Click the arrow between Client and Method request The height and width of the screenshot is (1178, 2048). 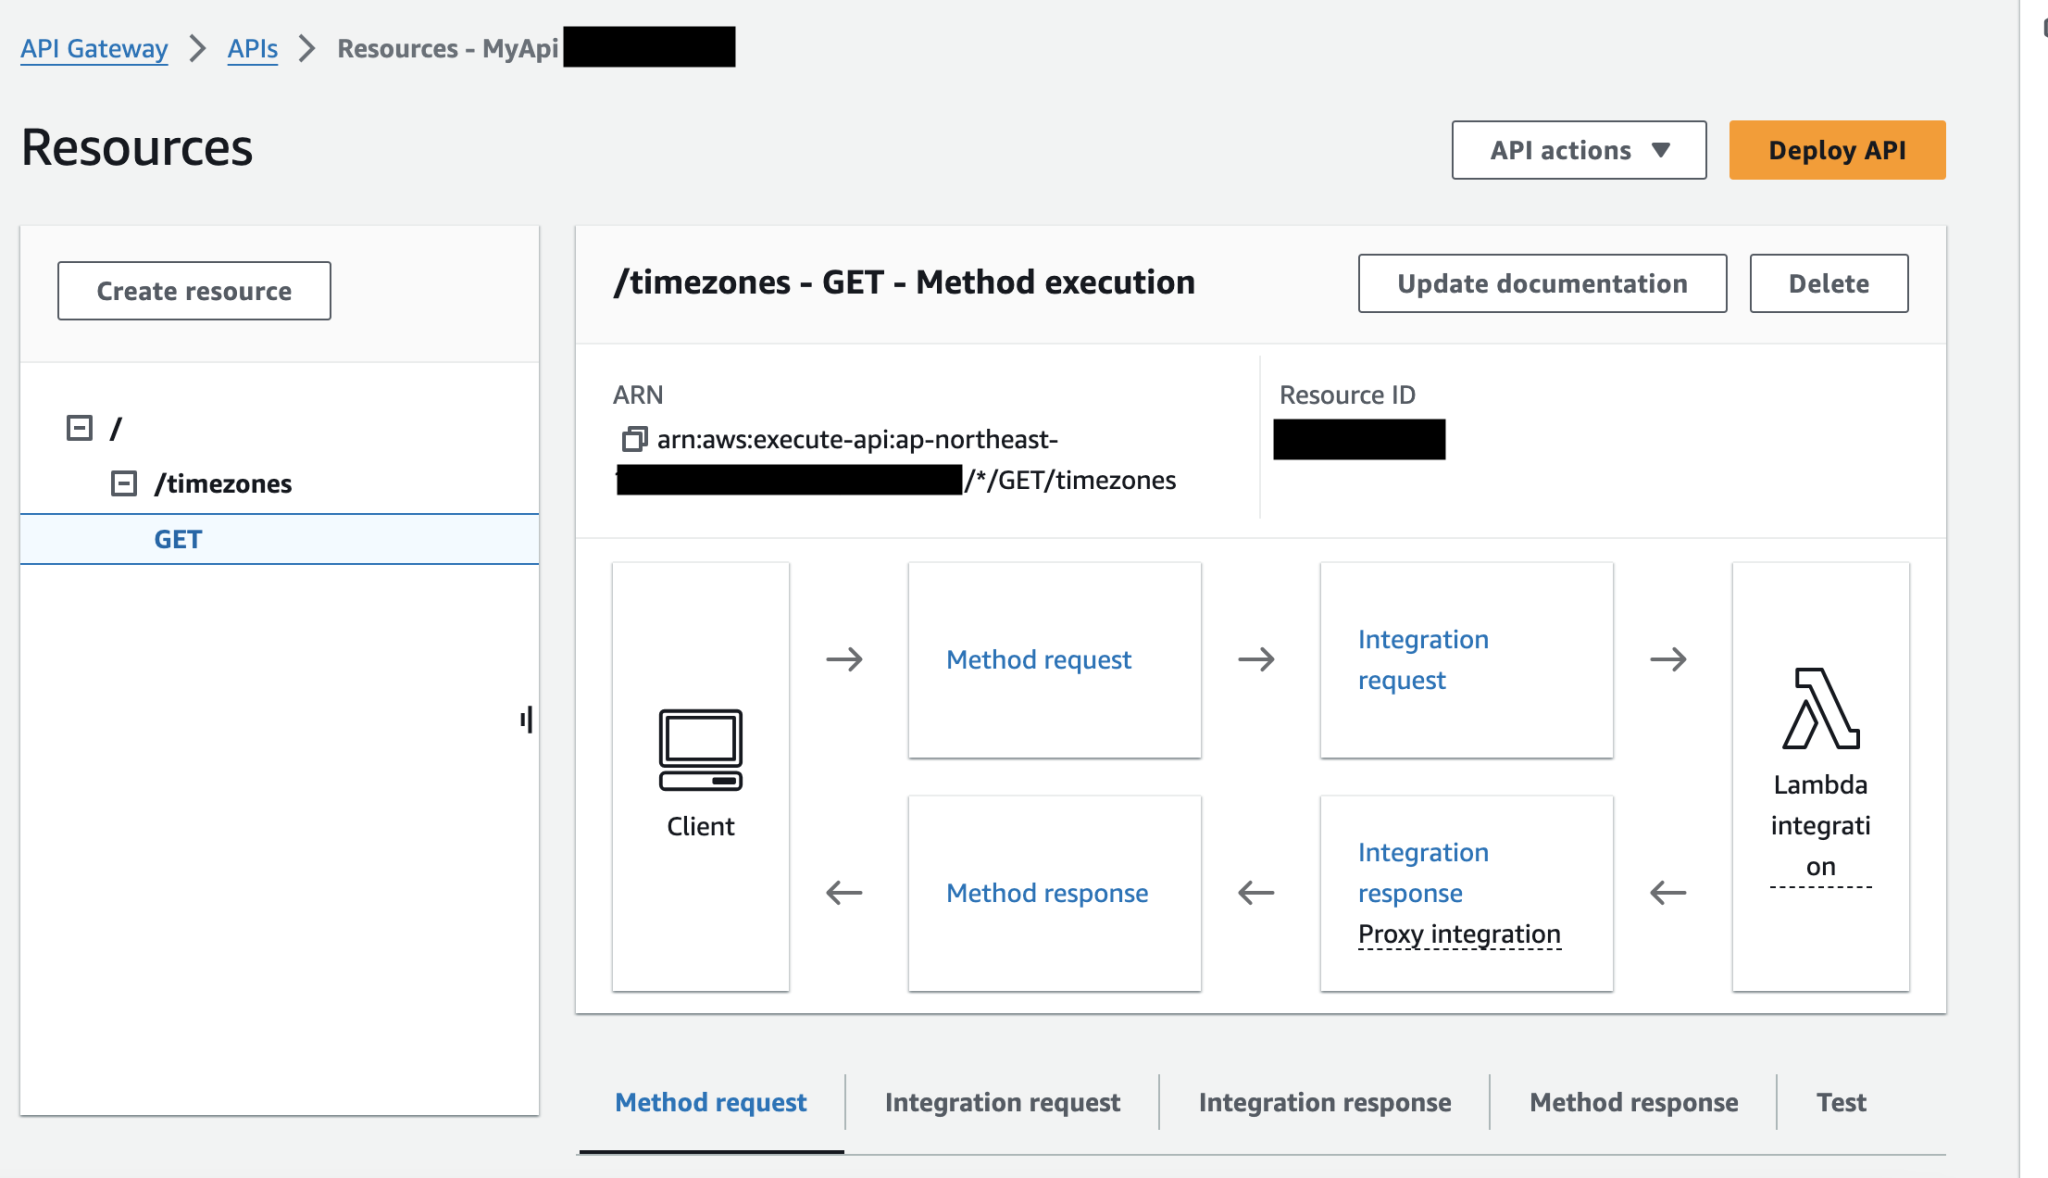[x=845, y=659]
